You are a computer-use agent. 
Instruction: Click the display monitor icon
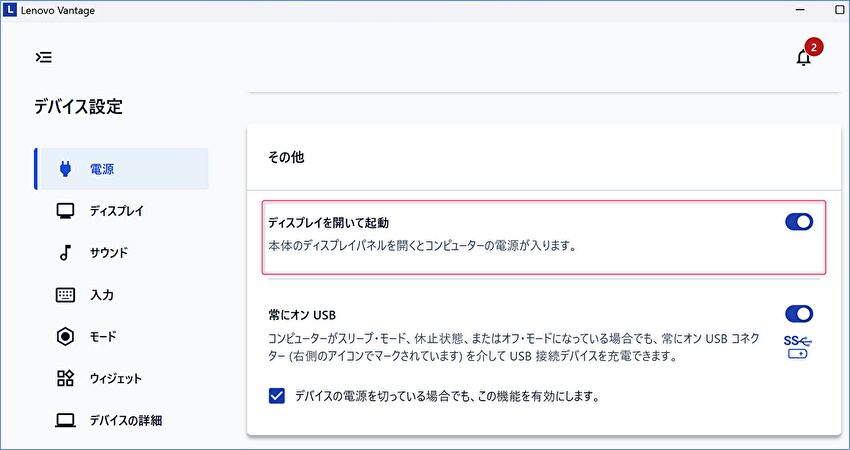point(65,211)
